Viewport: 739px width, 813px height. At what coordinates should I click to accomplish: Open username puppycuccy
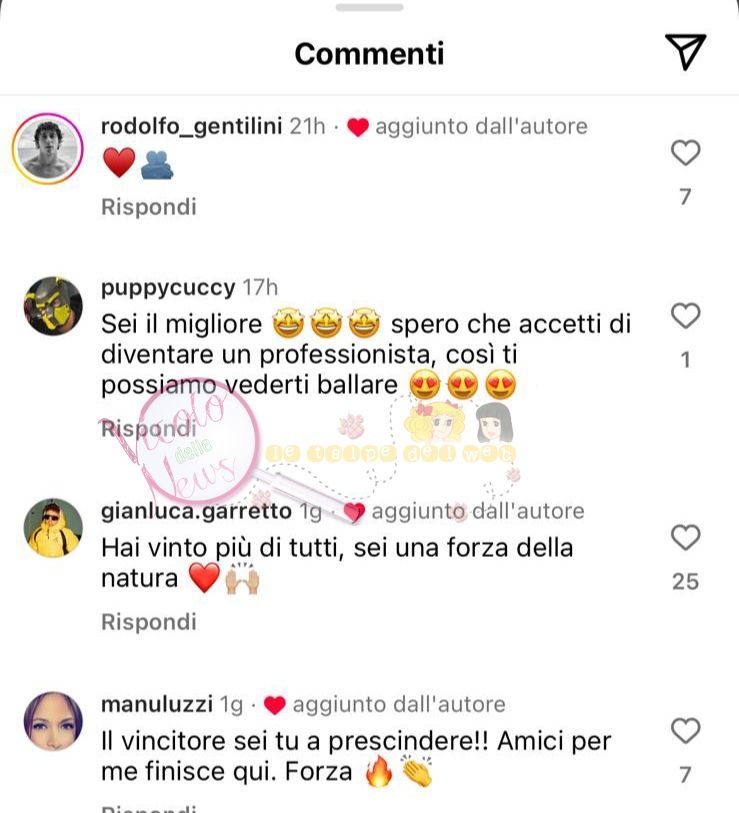[x=168, y=288]
